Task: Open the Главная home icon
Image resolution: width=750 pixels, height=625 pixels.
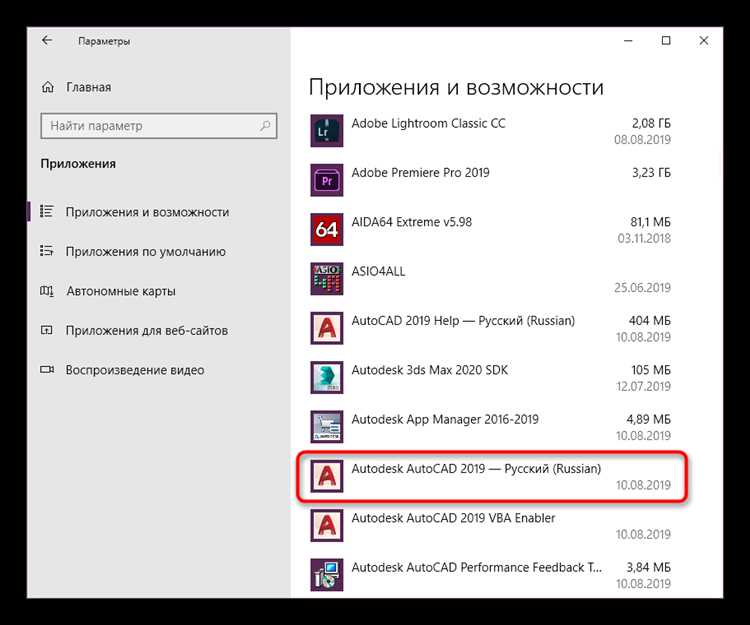Action: click(48, 87)
